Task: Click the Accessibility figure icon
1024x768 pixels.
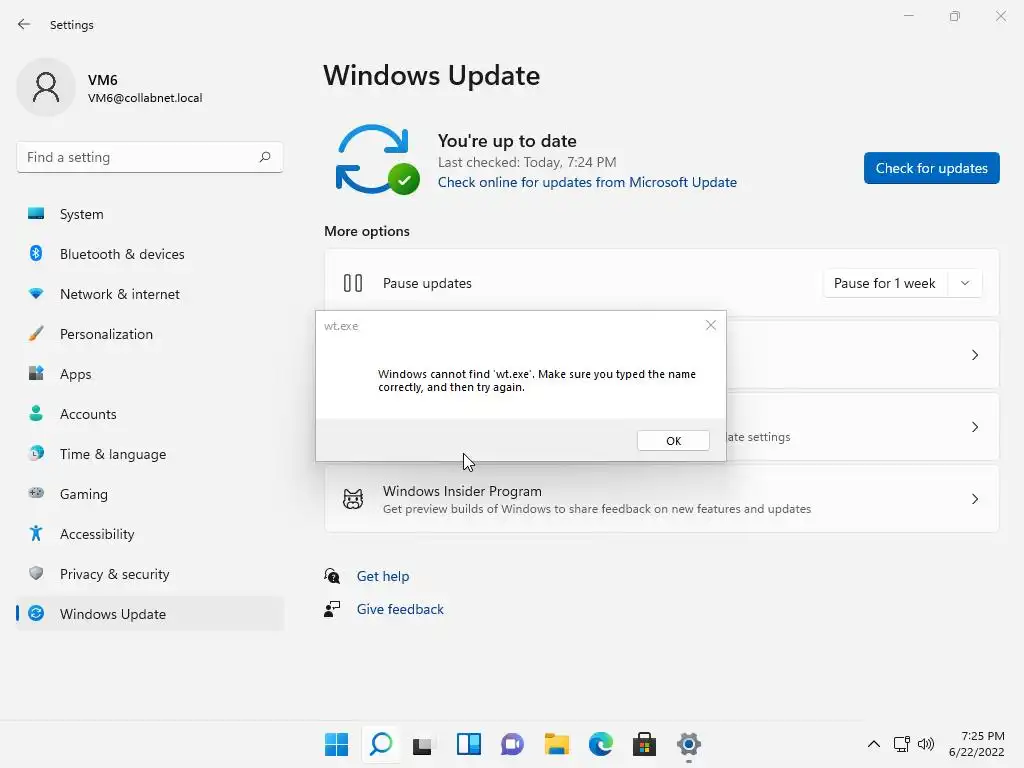Action: [36, 534]
